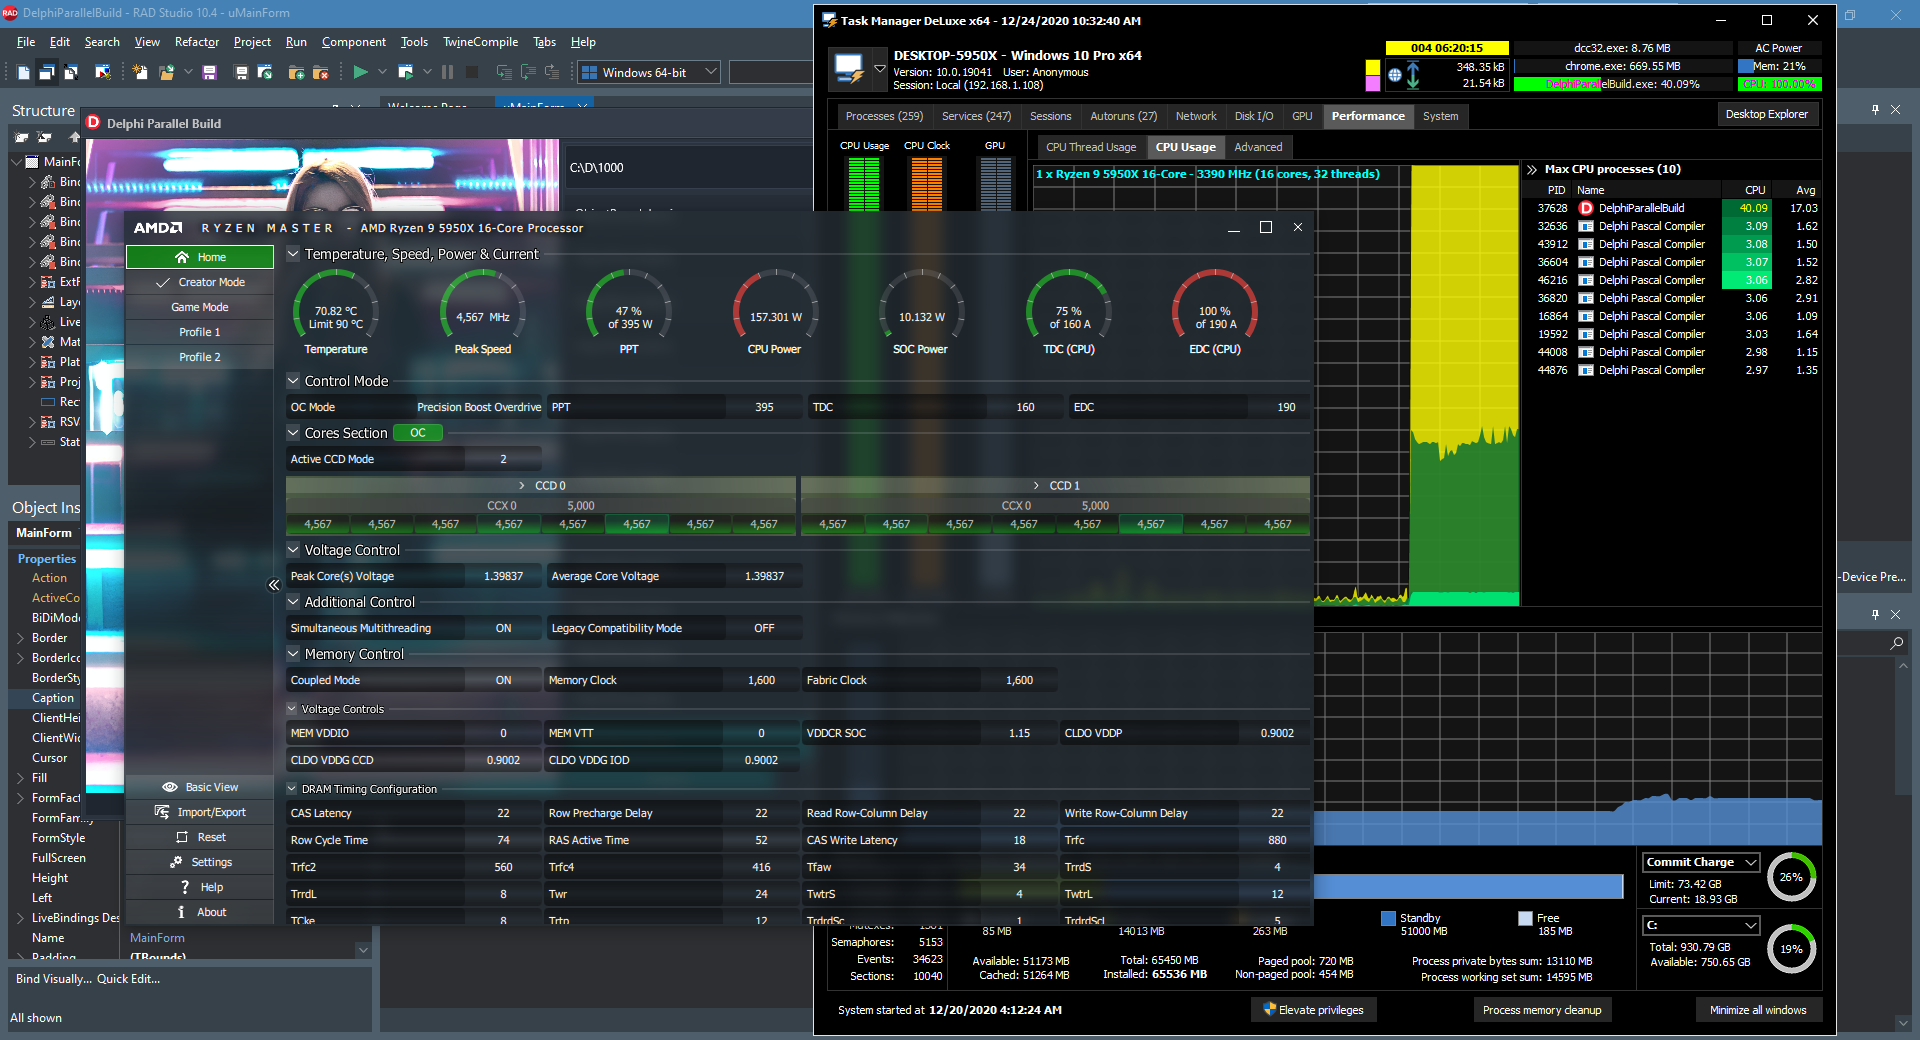Expand the CCD 0 chevron
This screenshot has width=1920, height=1040.
pos(522,485)
